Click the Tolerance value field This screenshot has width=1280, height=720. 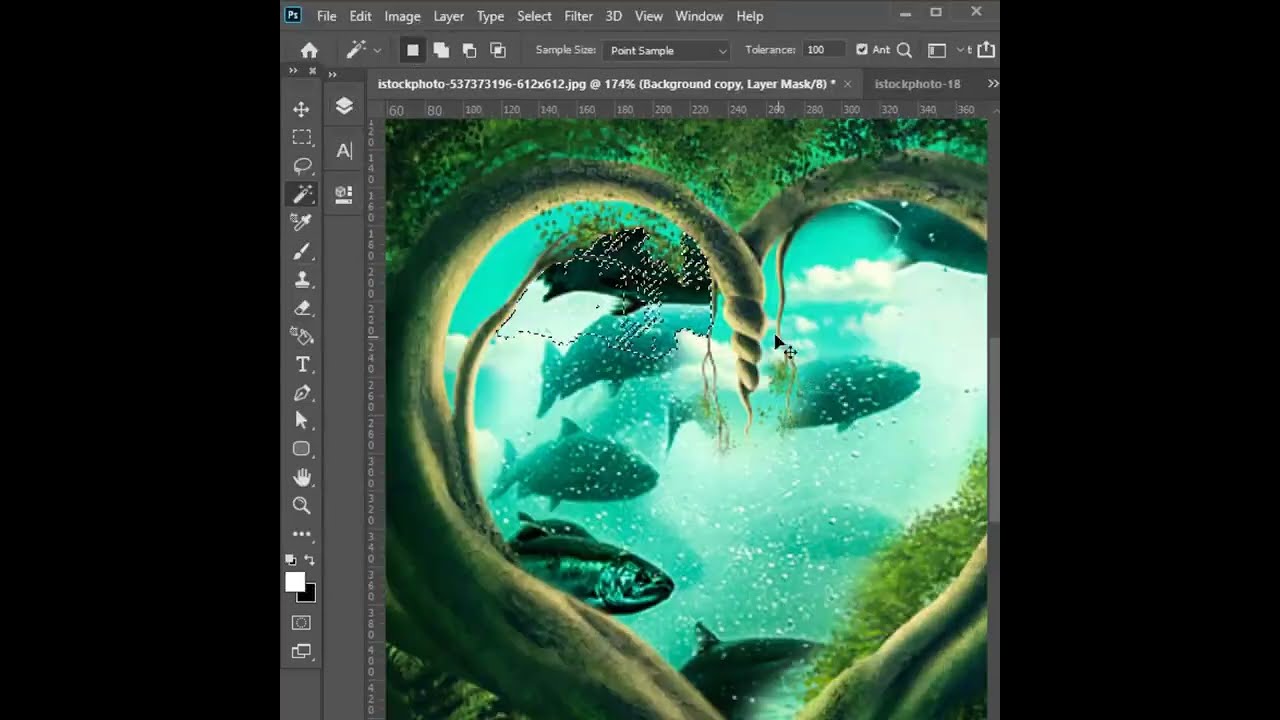[823, 50]
